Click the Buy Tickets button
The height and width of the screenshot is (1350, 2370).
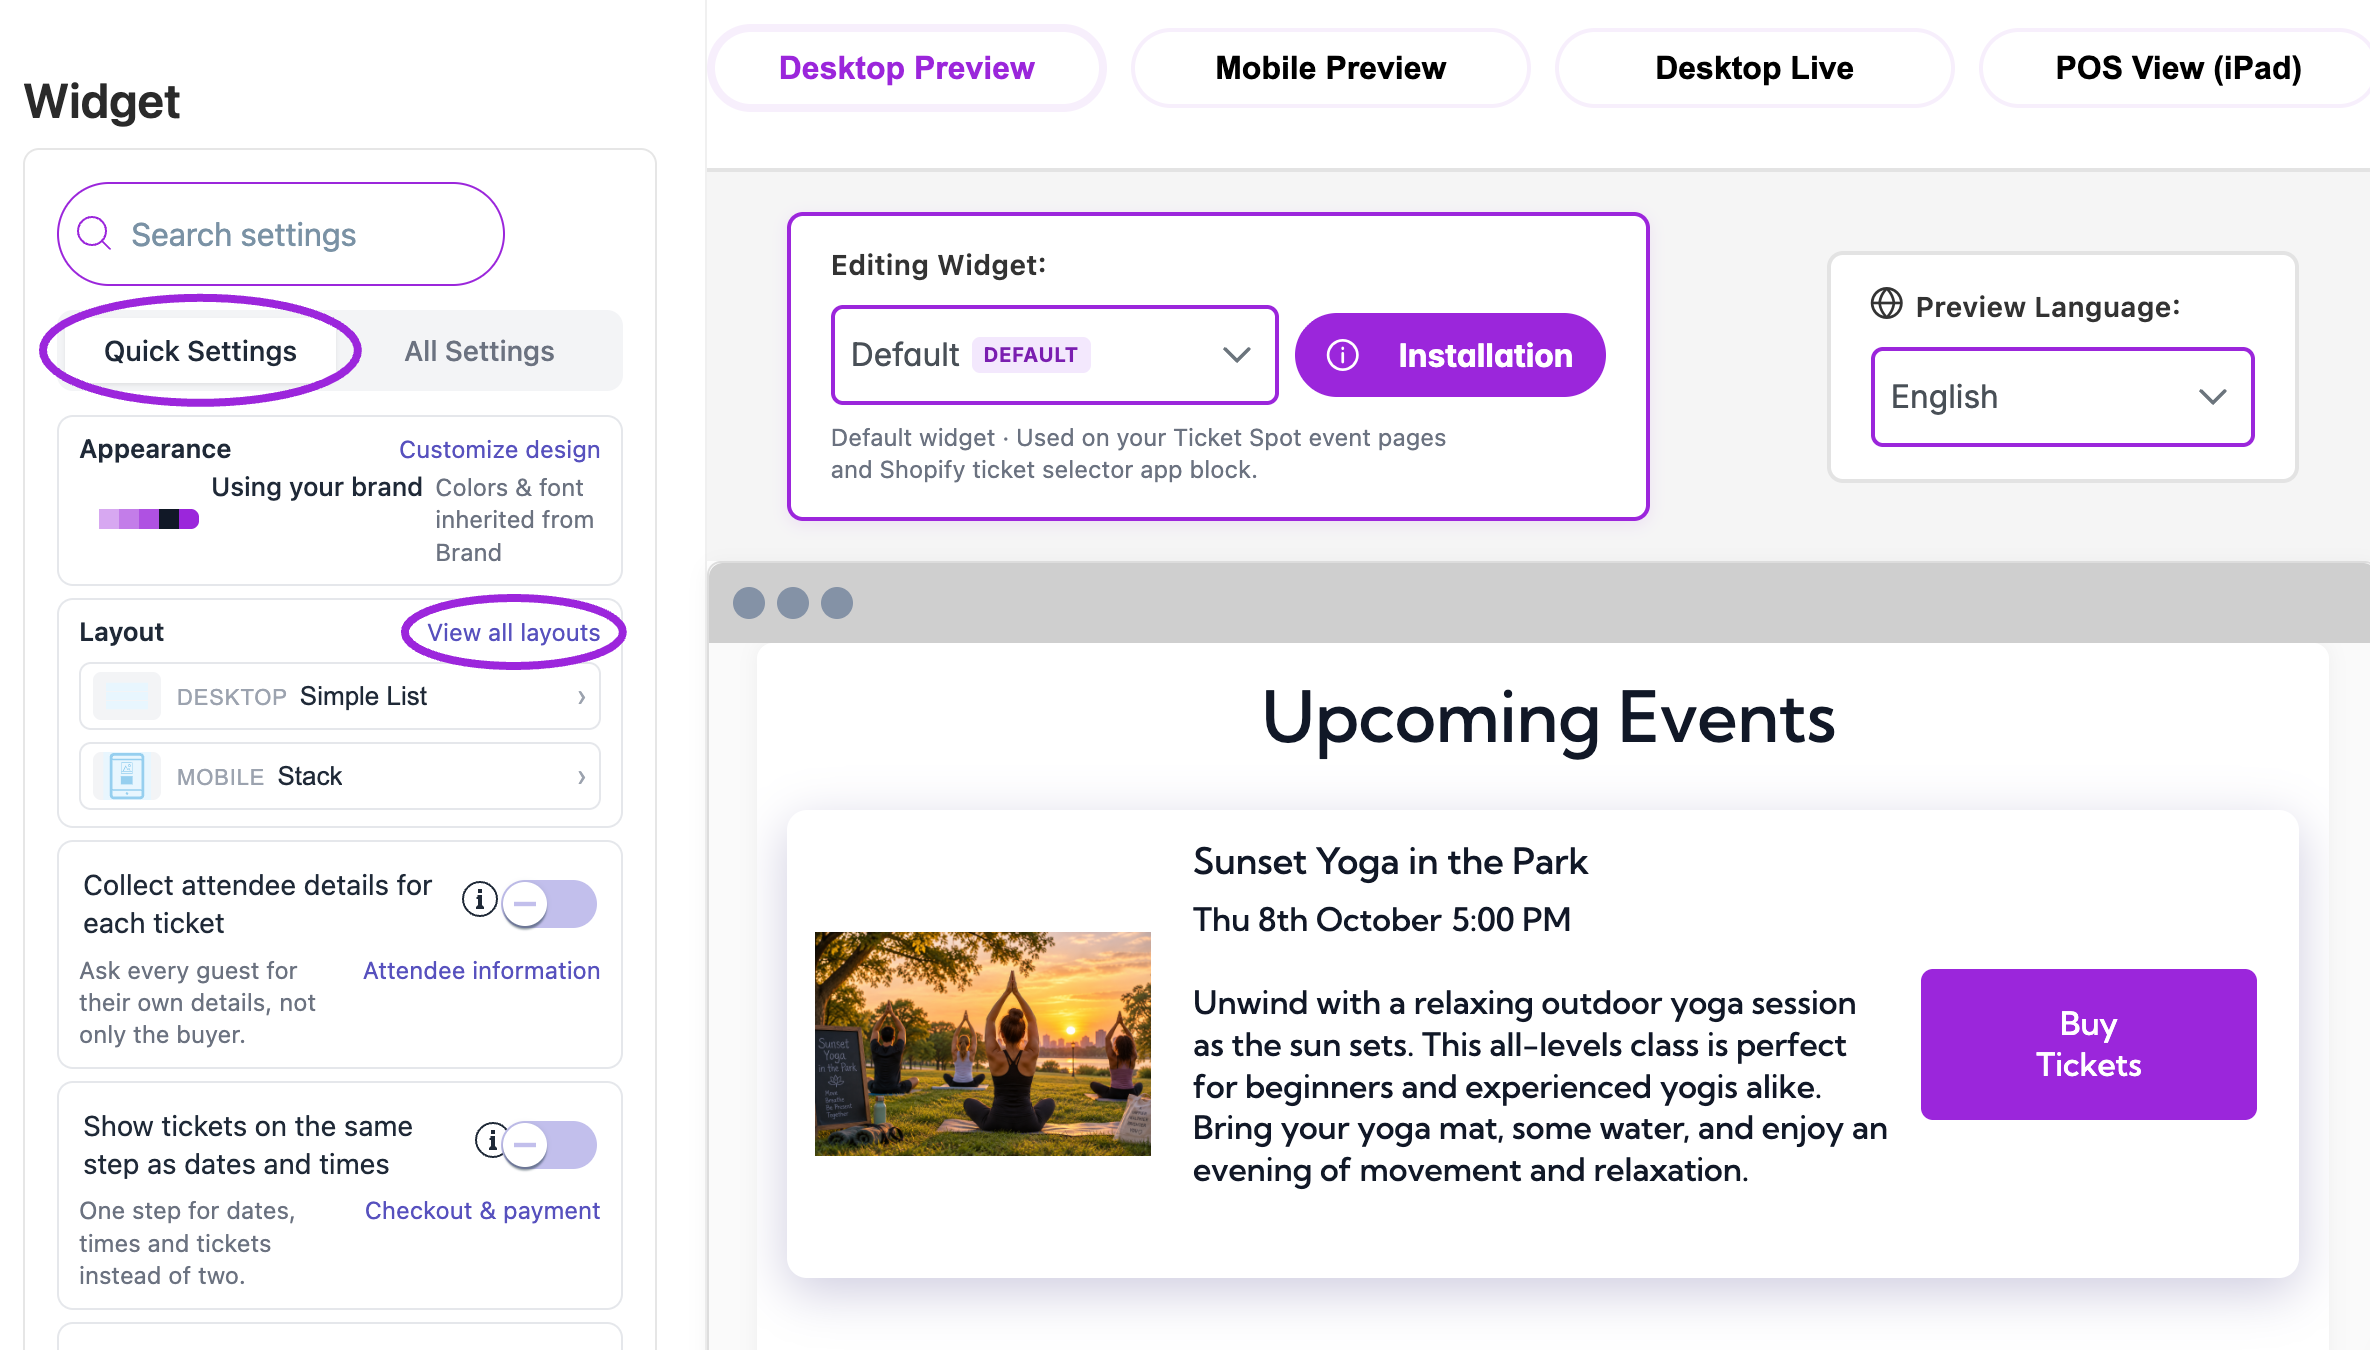point(2088,1044)
